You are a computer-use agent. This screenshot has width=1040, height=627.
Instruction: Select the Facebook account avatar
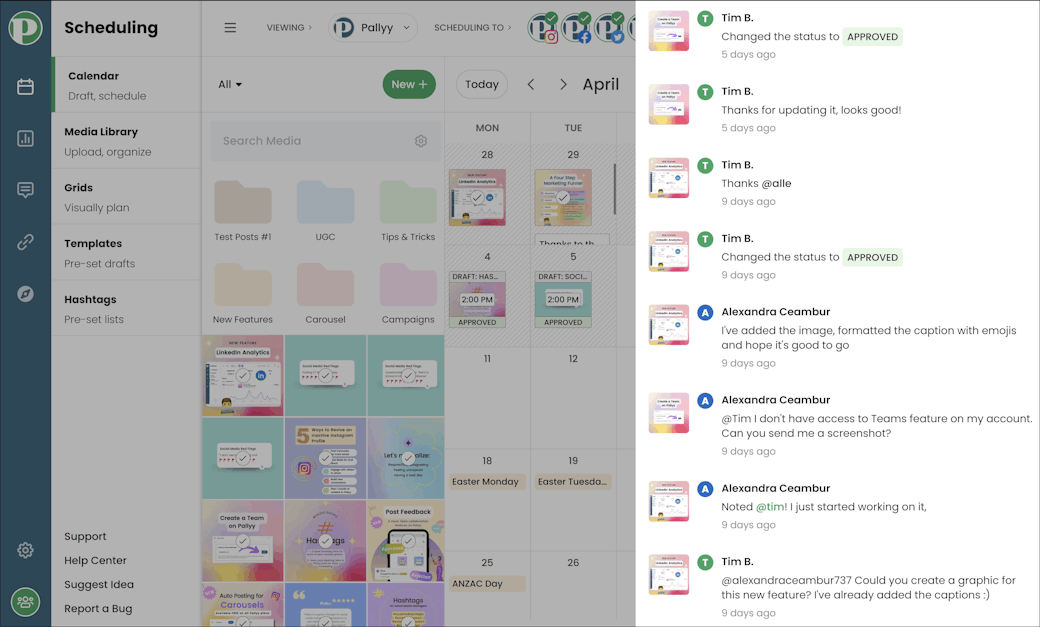click(576, 28)
